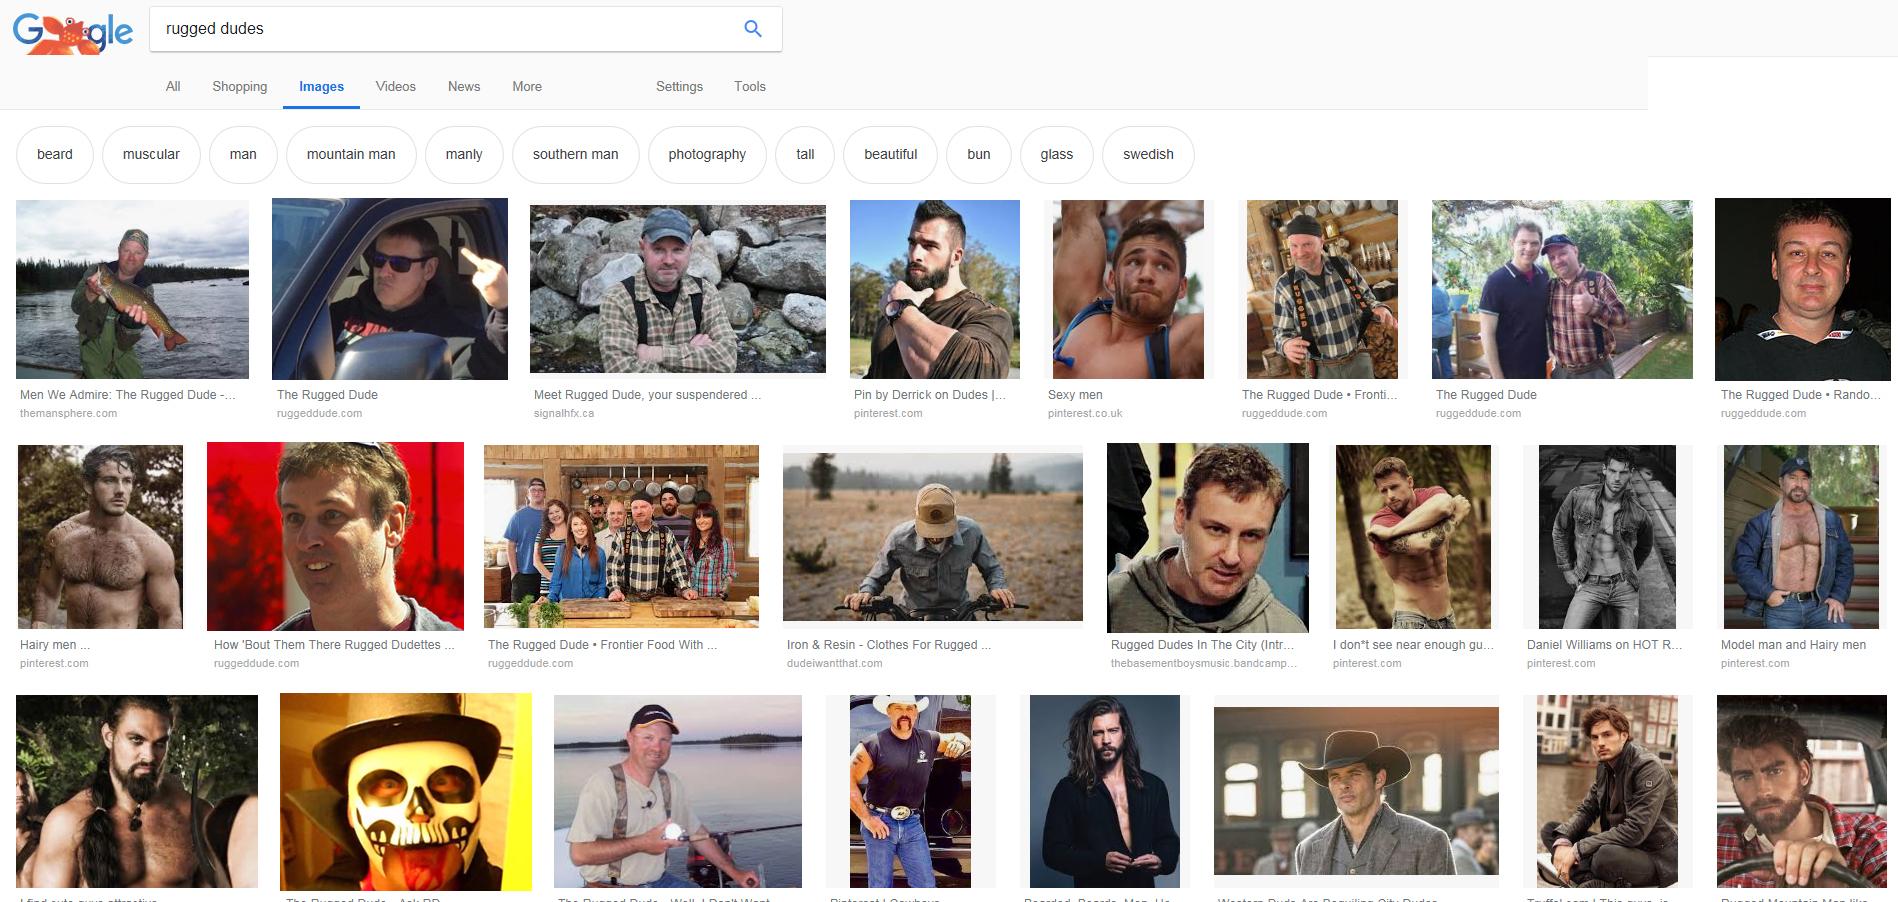
Task: Choose the 'mountain man' suggestion chip
Action: tap(351, 154)
